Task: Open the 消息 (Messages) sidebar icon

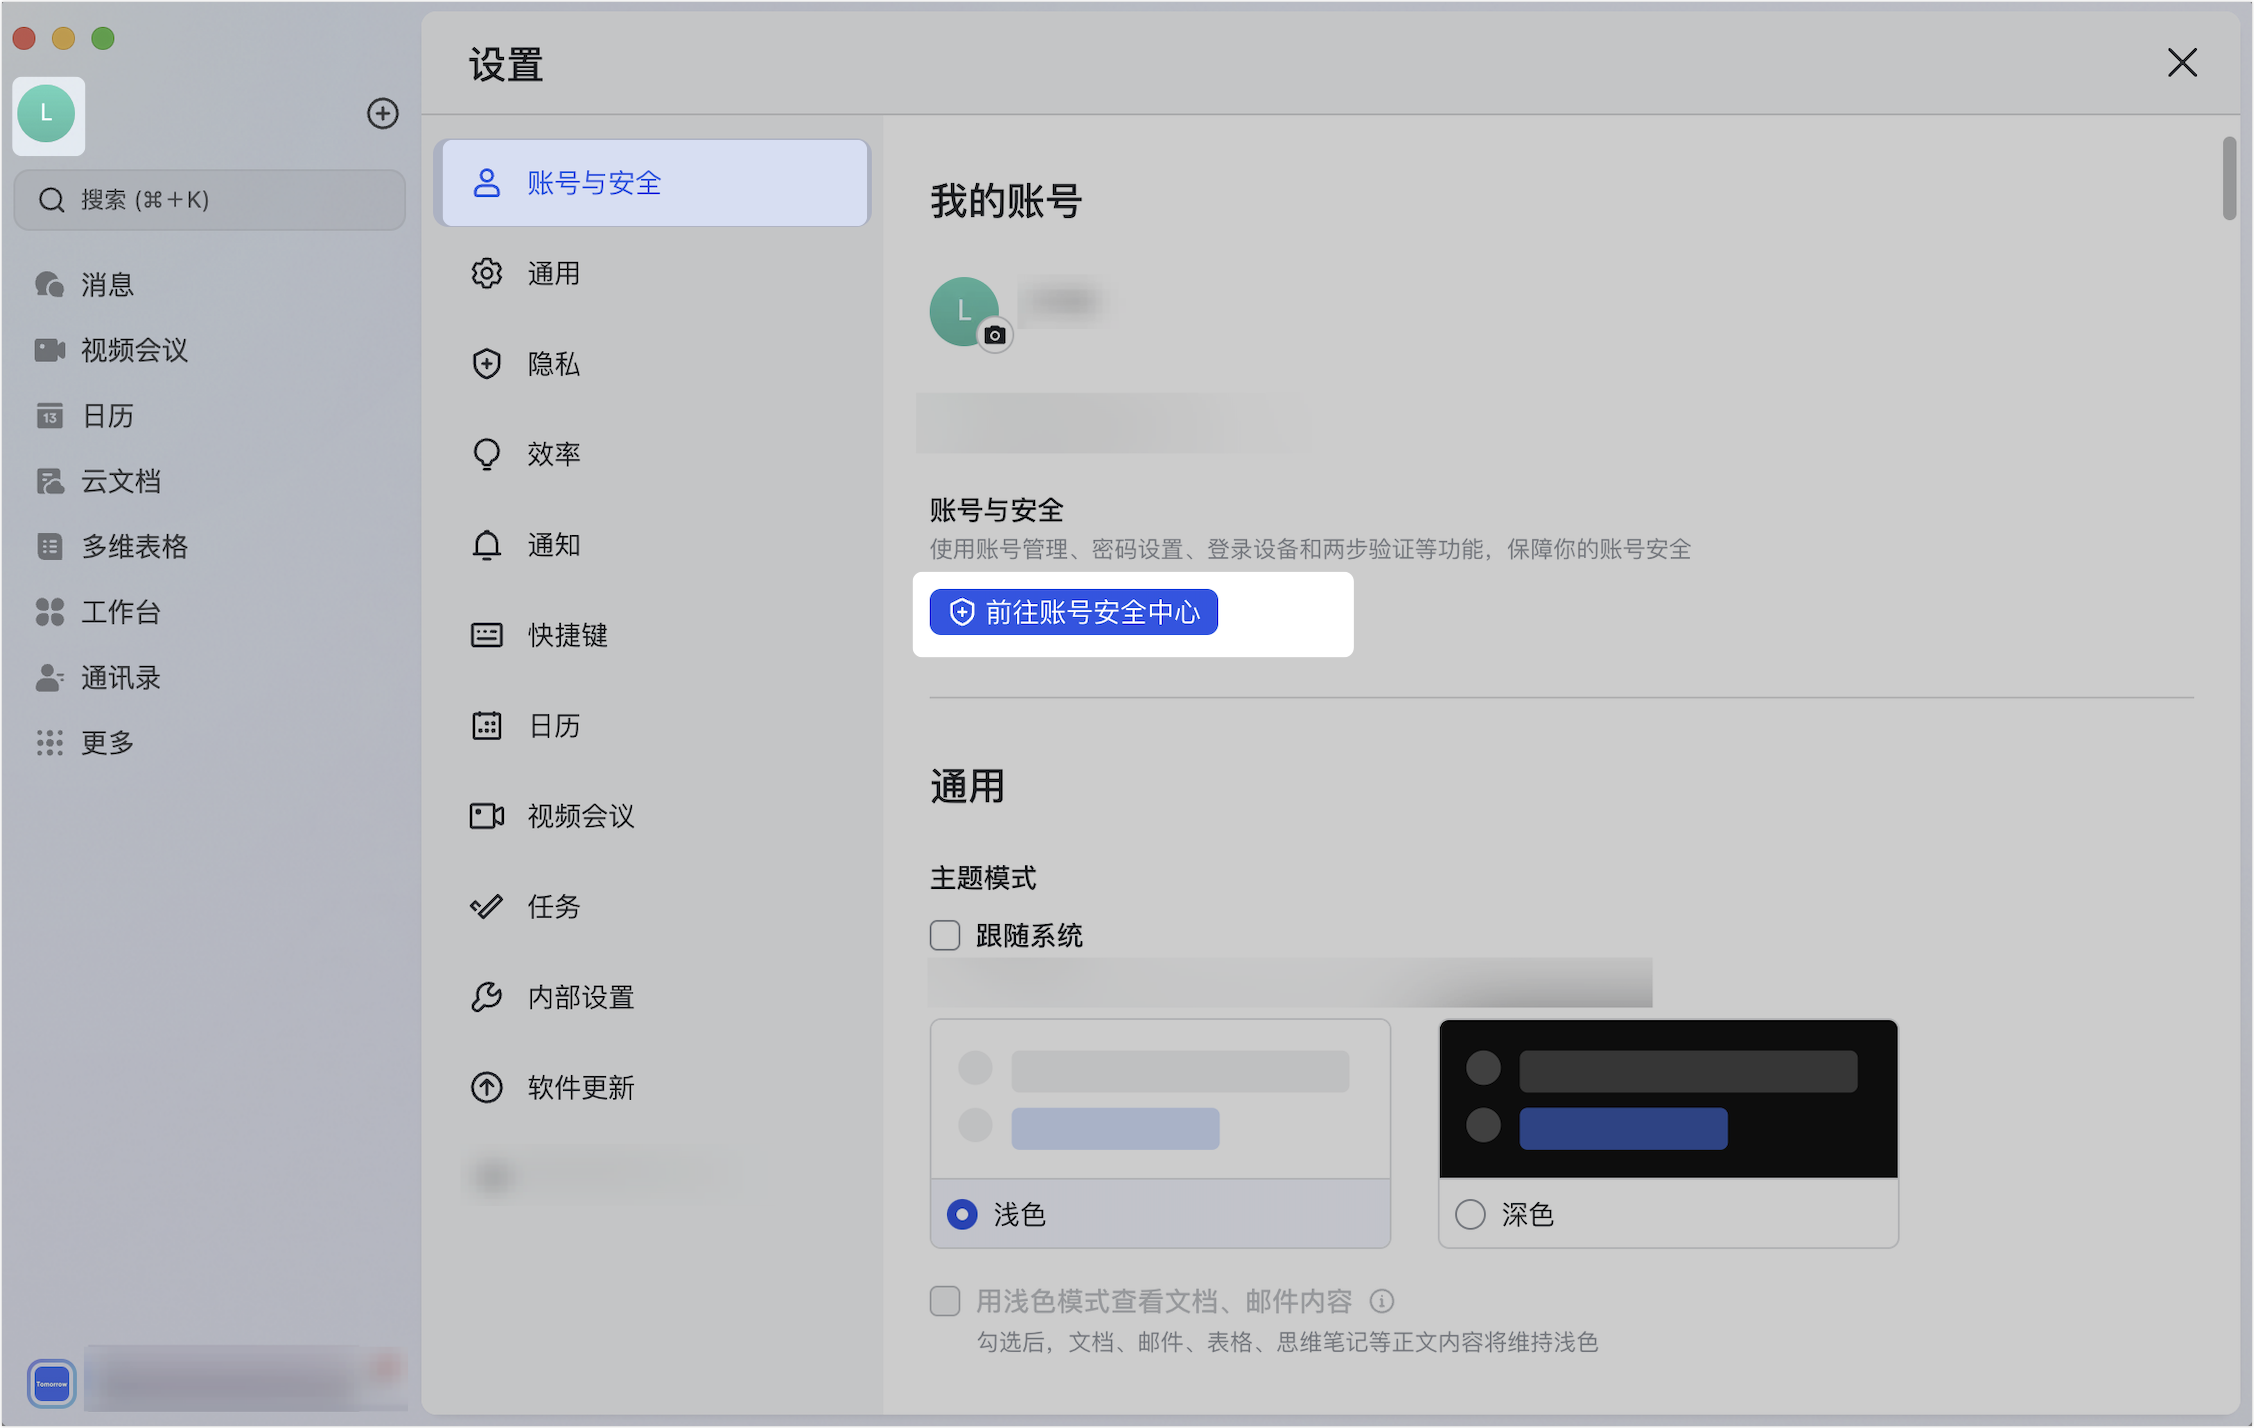Action: 49,284
